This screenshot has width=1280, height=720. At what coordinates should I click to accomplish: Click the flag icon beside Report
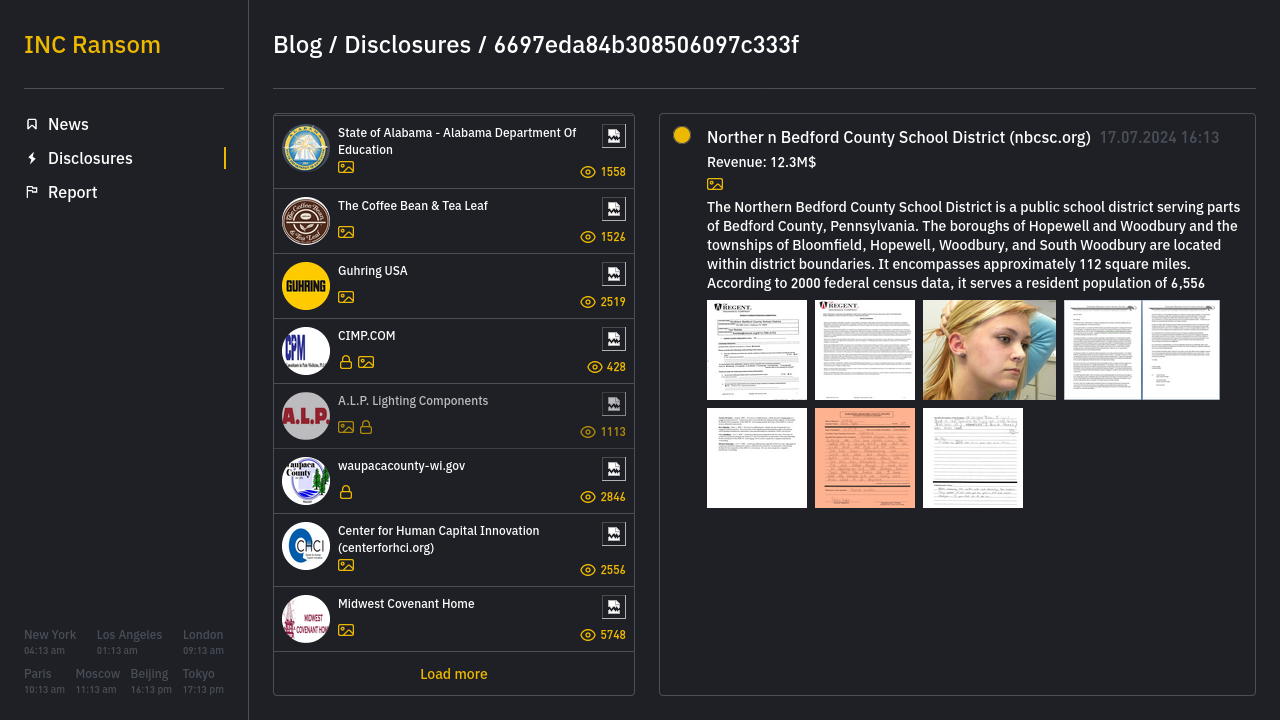tap(32, 192)
